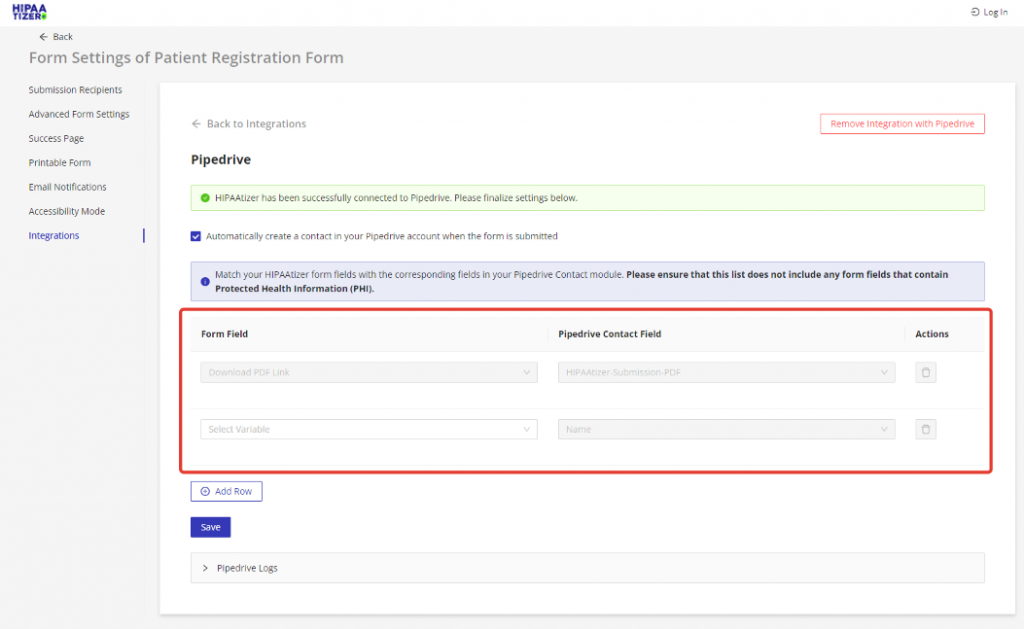1024x629 pixels.
Task: Open Success Page settings
Action: click(x=56, y=138)
